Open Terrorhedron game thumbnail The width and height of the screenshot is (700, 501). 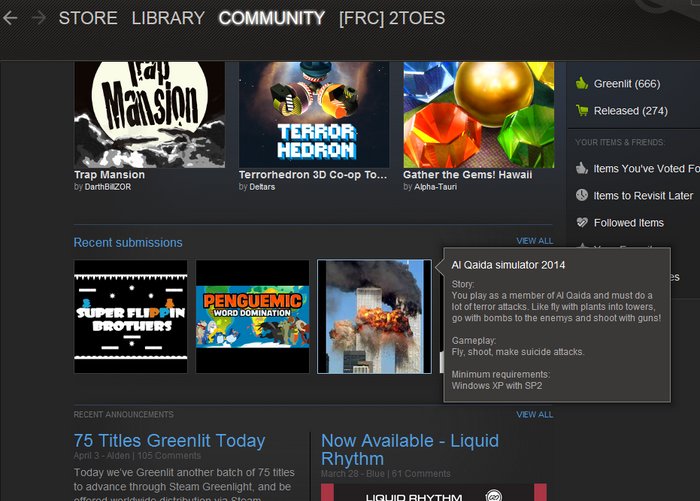(x=314, y=115)
